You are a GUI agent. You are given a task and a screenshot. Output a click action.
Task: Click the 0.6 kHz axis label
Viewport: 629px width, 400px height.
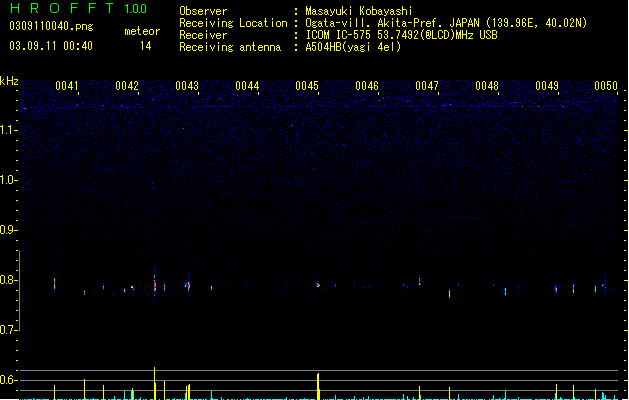point(9,380)
